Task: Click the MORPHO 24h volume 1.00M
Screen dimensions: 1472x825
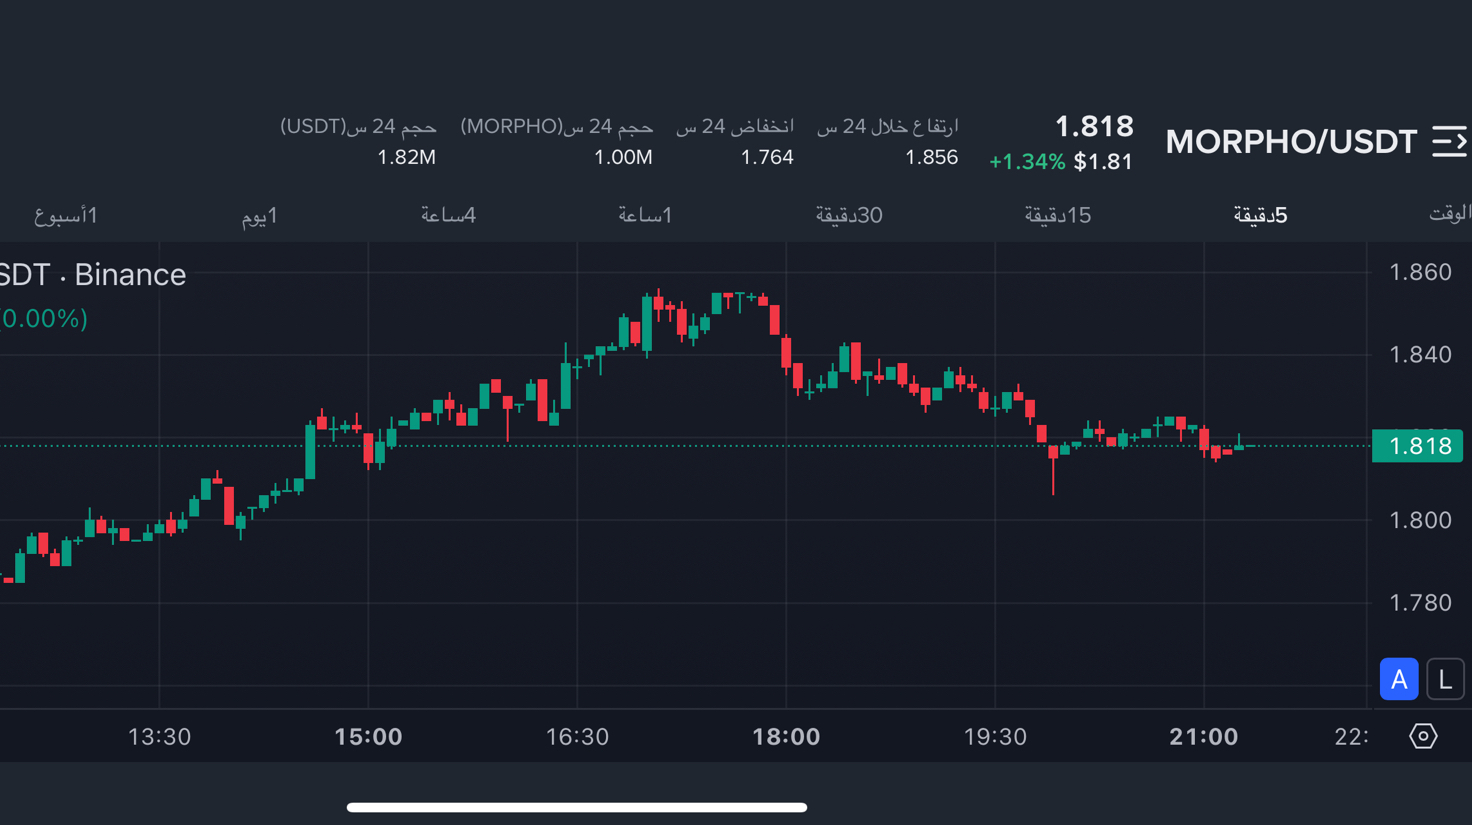Action: (x=623, y=157)
